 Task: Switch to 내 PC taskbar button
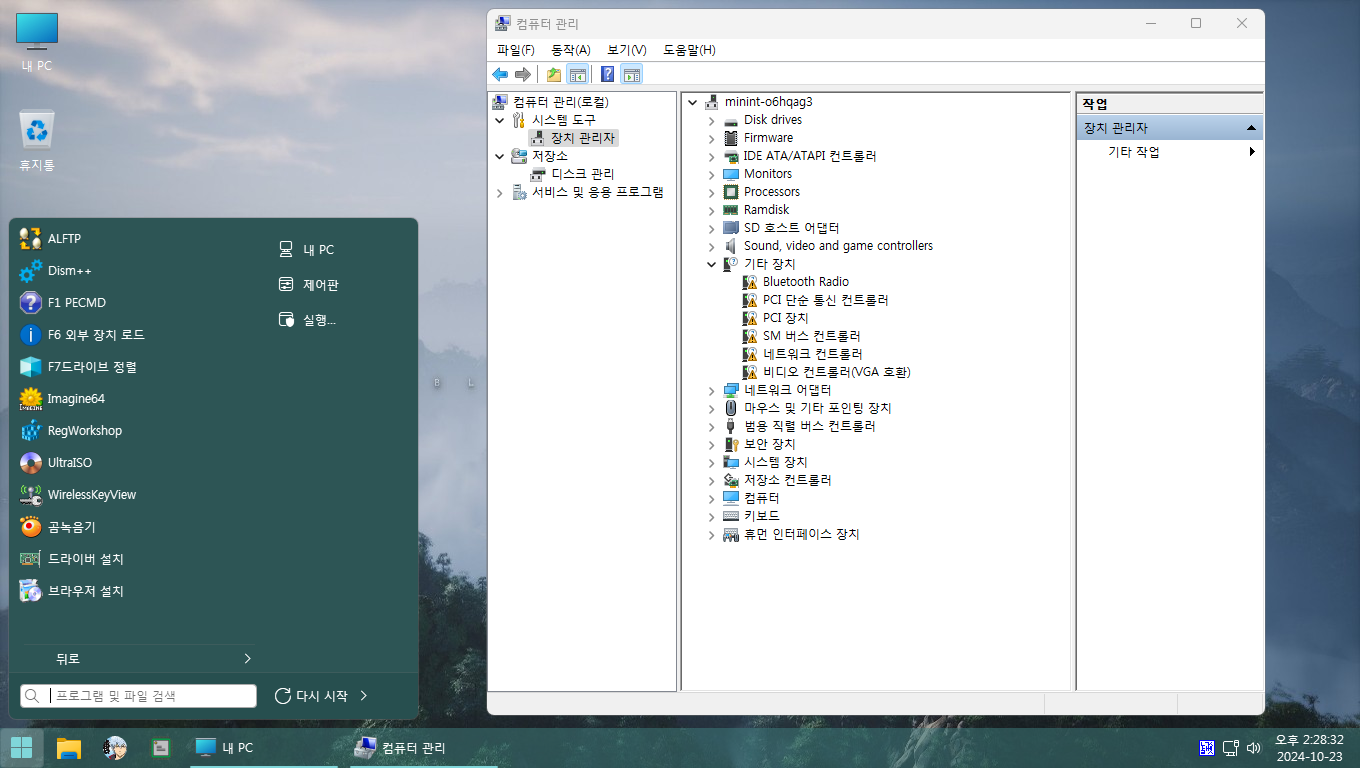tap(266, 748)
